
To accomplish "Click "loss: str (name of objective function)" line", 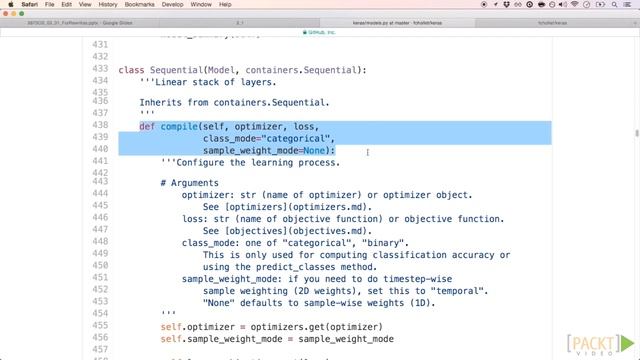I will [343, 219].
